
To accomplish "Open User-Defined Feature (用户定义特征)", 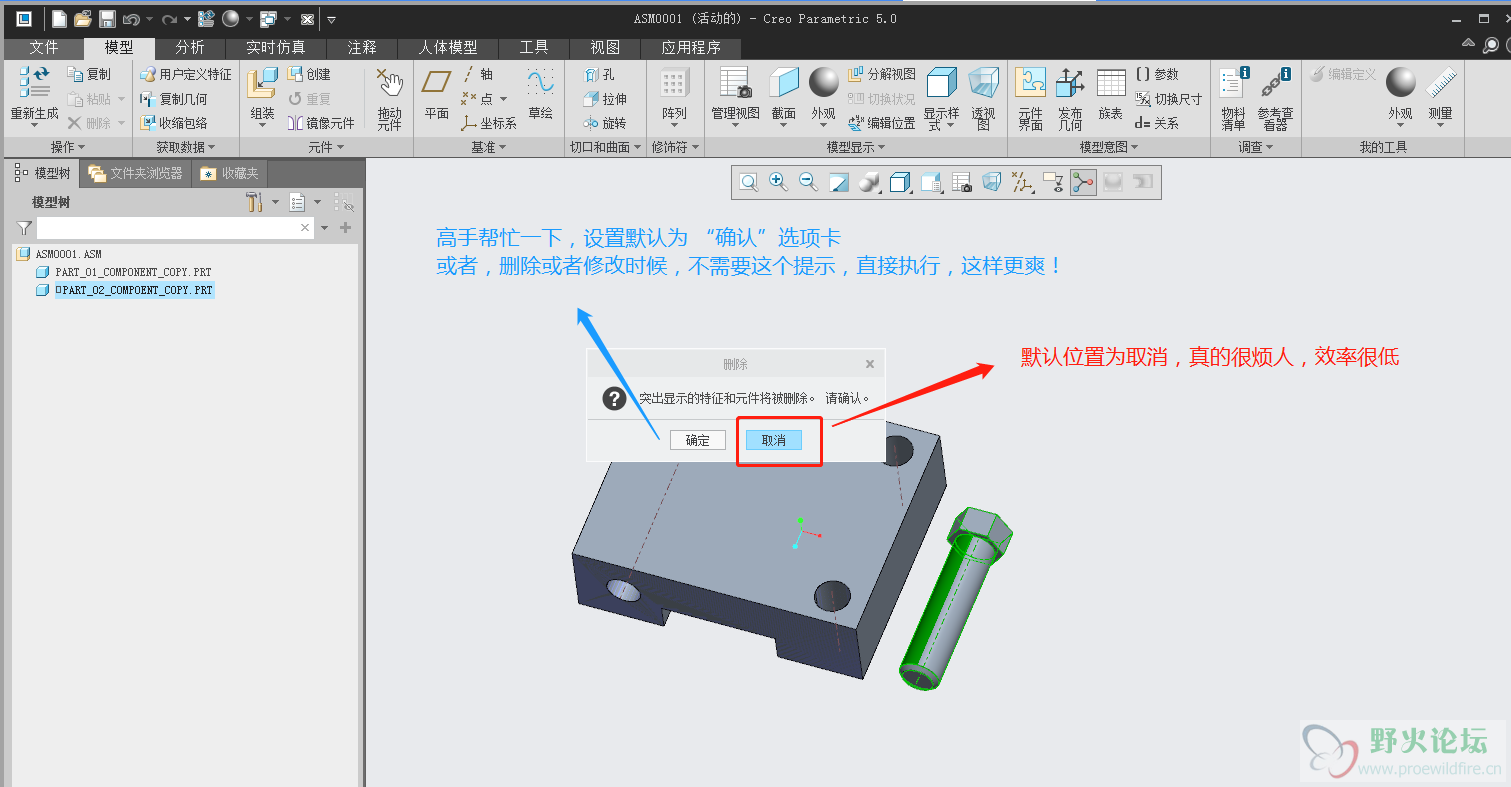I will tap(185, 74).
